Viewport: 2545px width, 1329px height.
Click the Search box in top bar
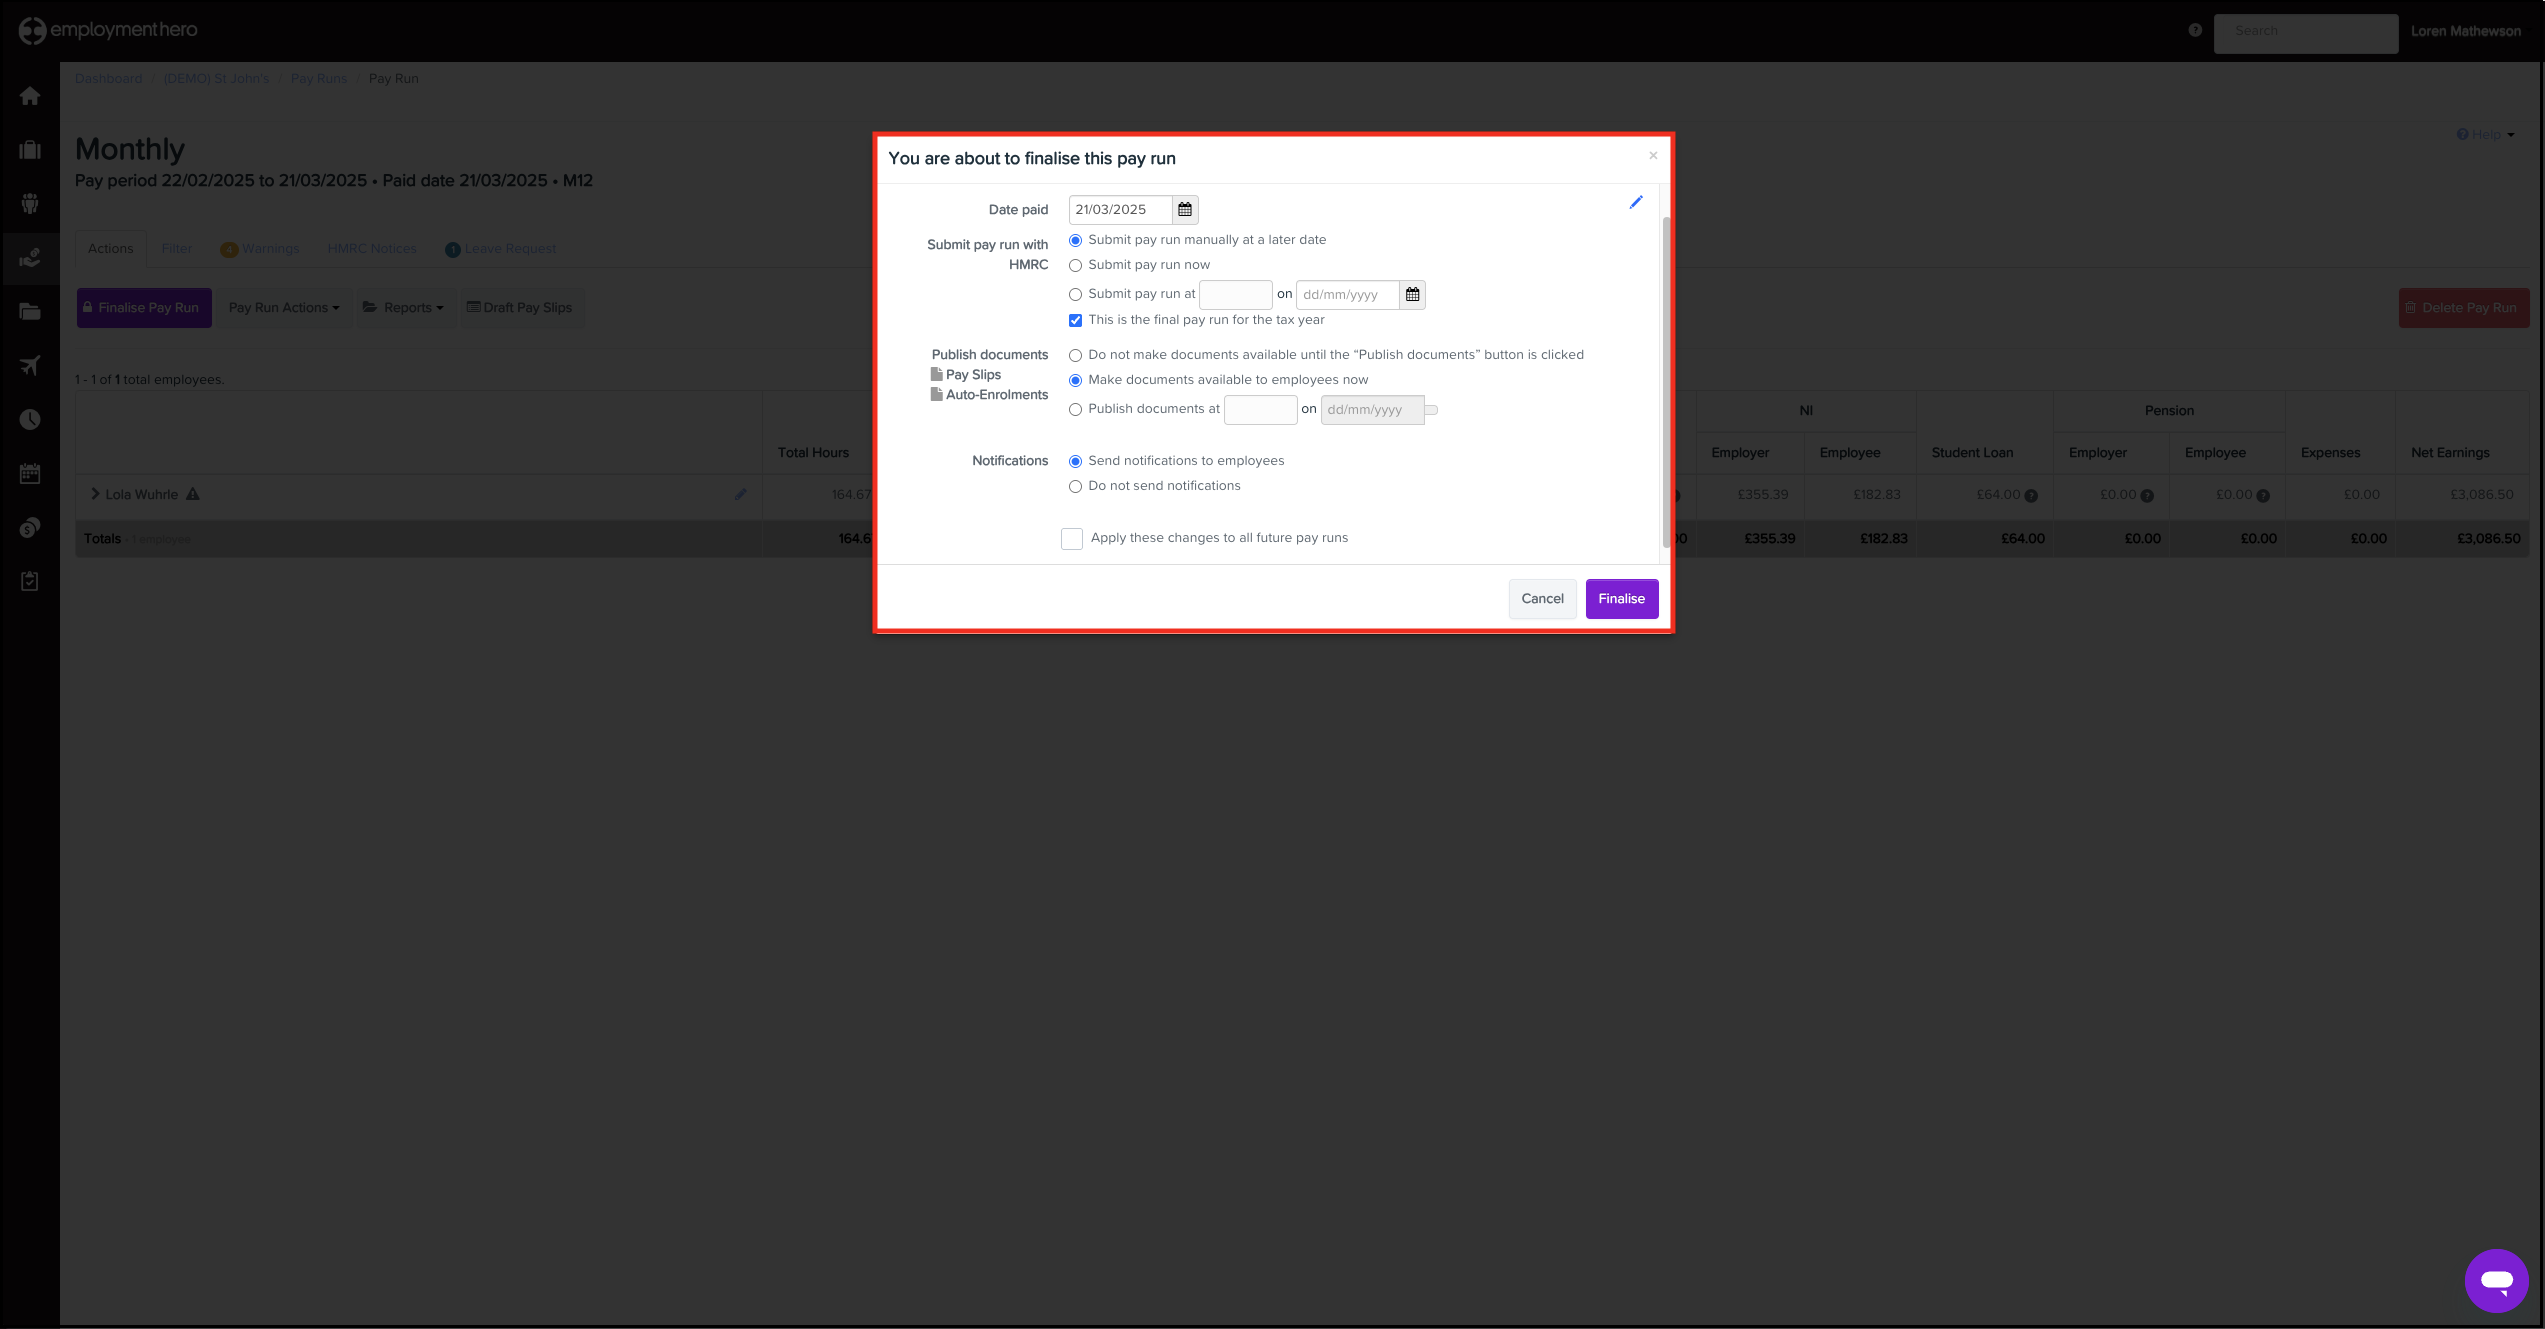(2306, 33)
